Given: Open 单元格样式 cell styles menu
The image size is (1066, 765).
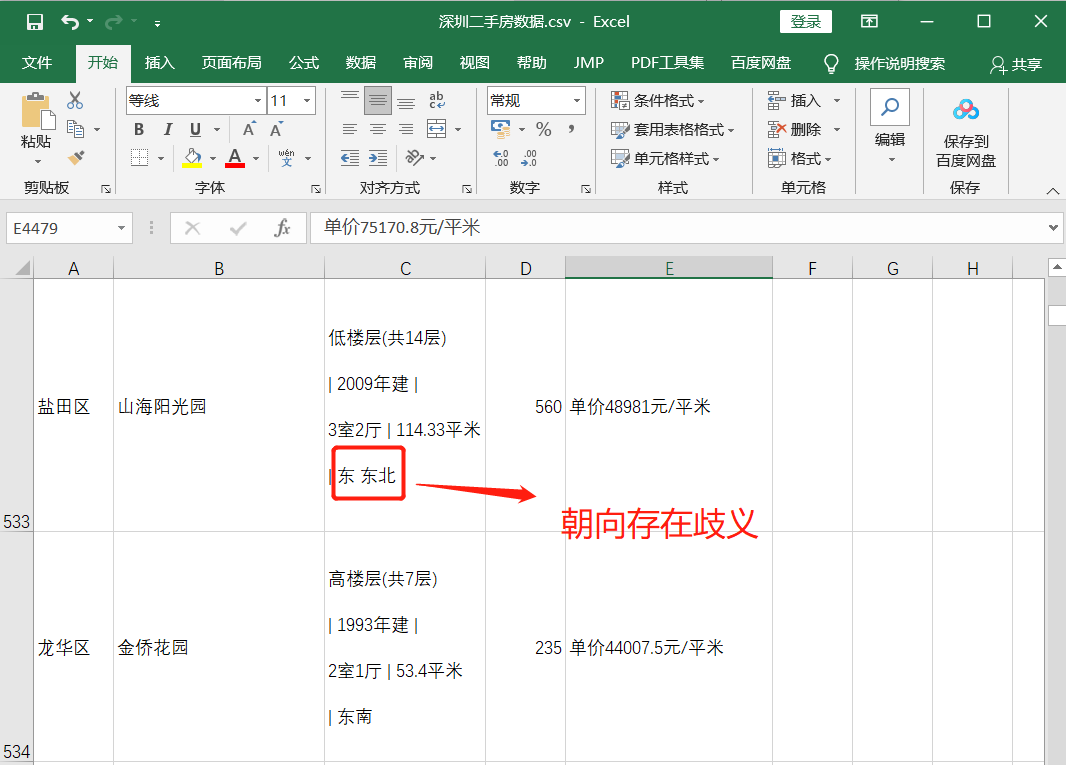Looking at the screenshot, I should point(665,158).
